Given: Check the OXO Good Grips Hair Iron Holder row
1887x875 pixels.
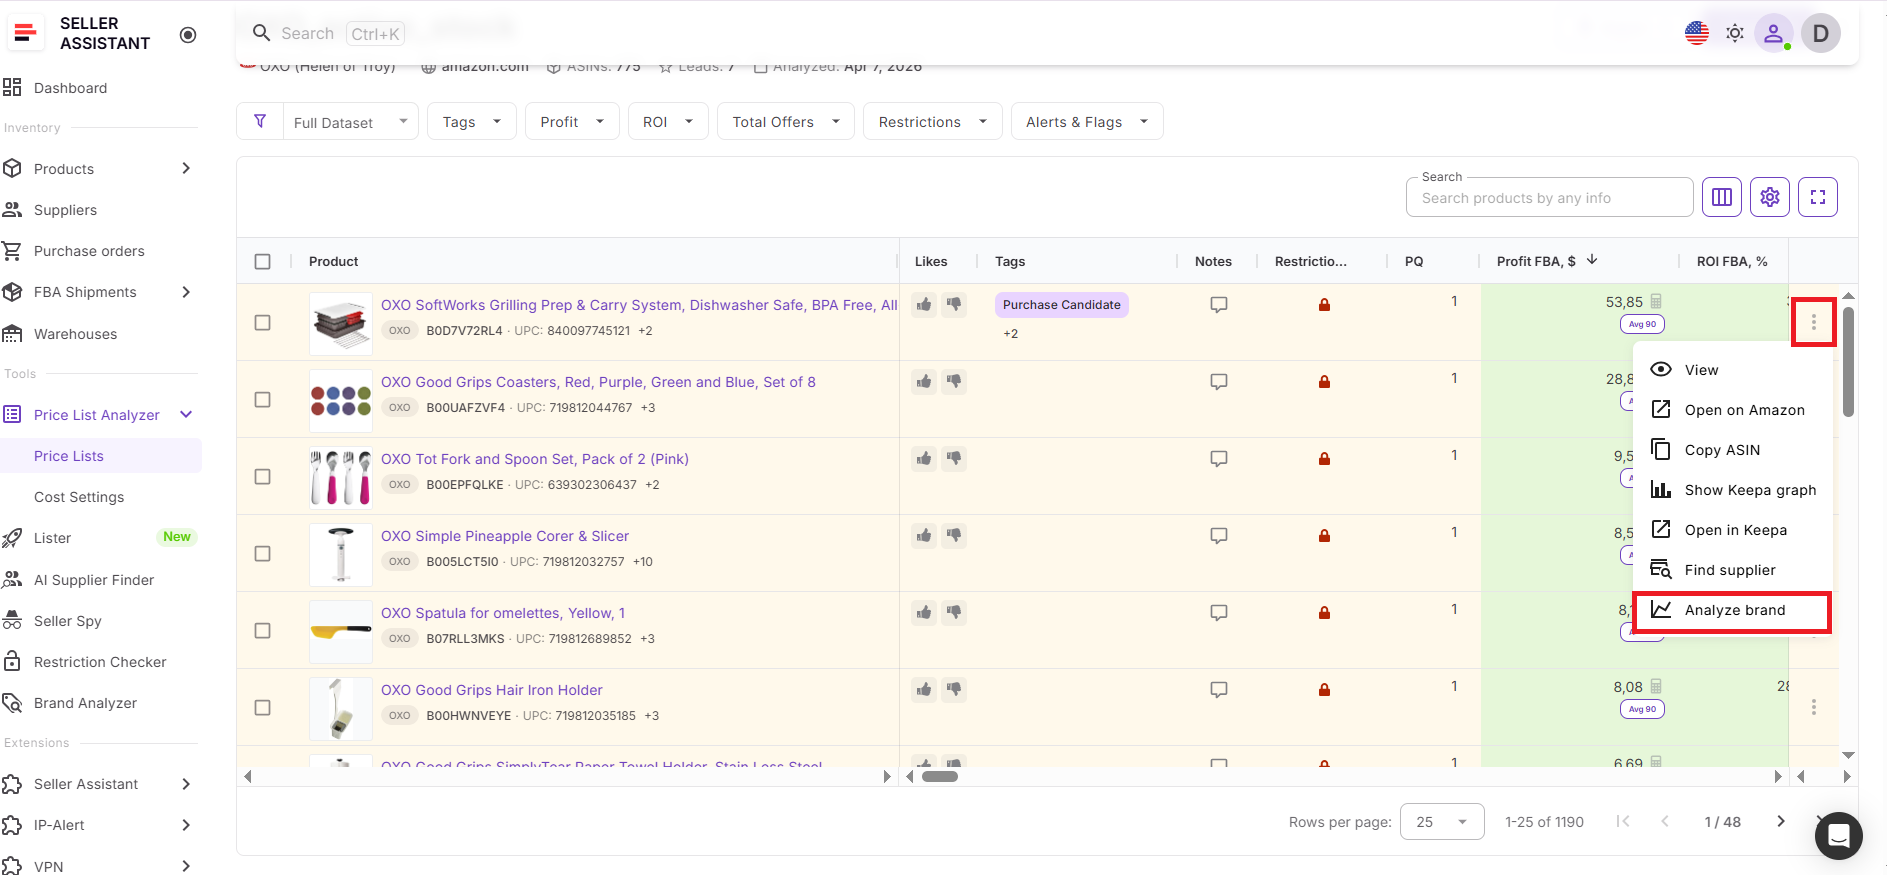Looking at the screenshot, I should click(x=263, y=707).
